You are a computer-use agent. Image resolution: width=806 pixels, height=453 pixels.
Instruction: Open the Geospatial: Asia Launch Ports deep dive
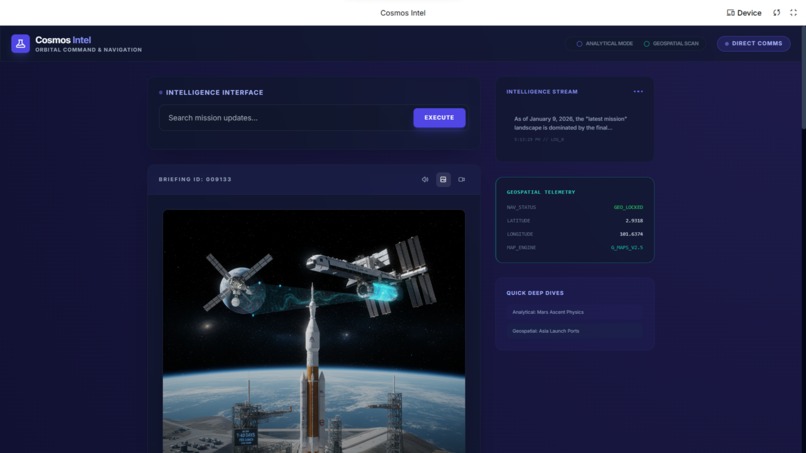575,331
